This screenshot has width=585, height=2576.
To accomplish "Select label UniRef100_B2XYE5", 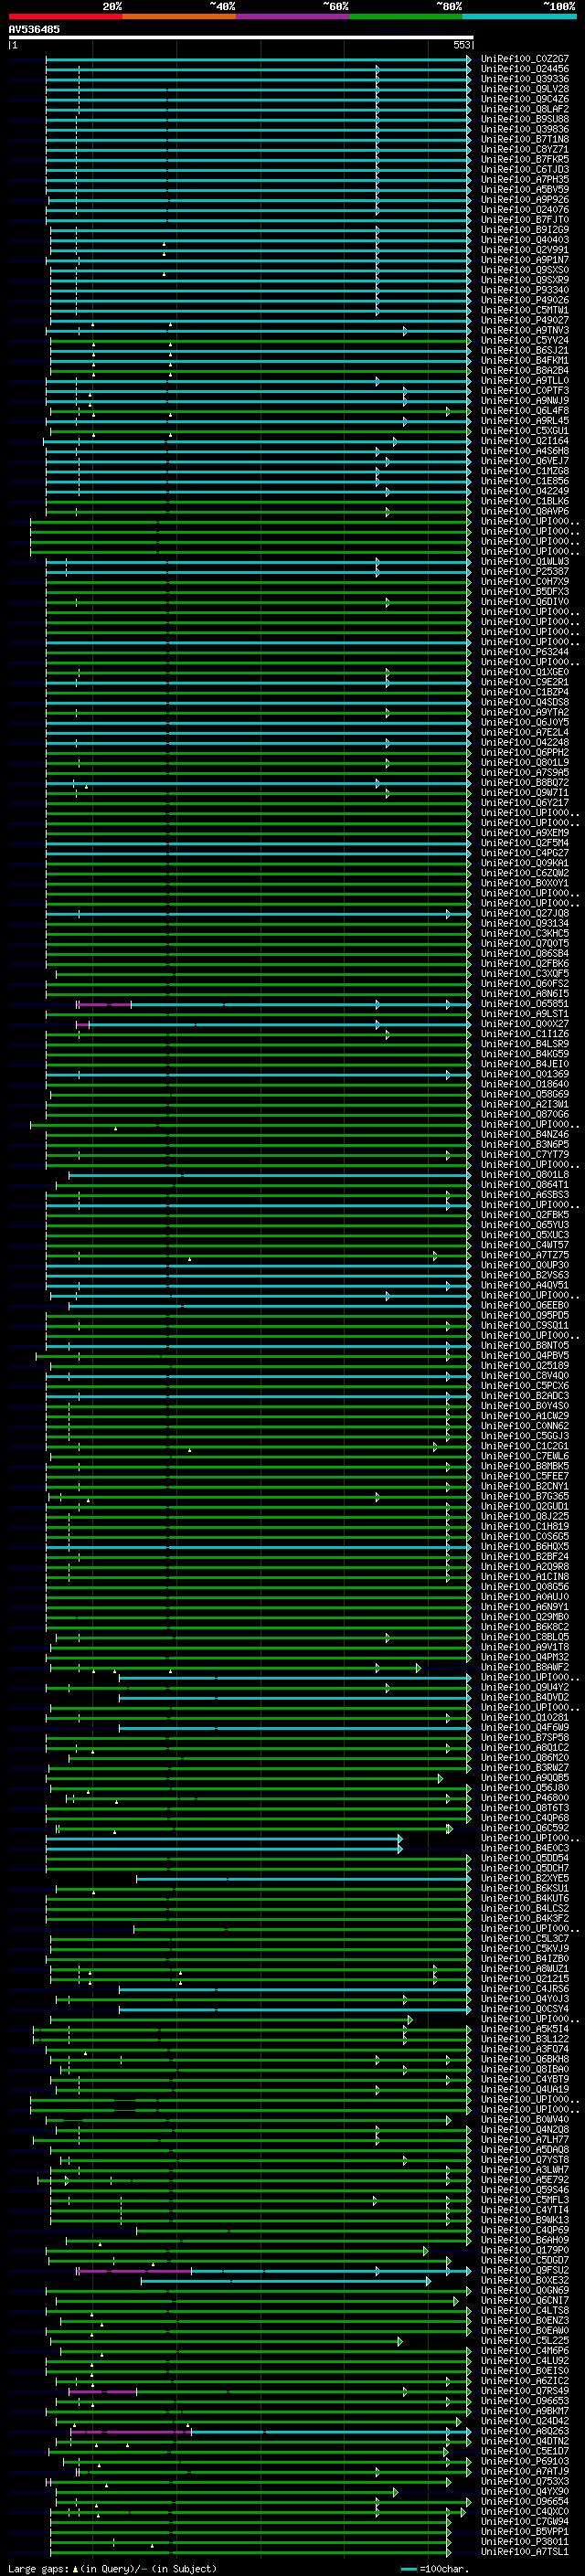I will [x=525, y=1878].
